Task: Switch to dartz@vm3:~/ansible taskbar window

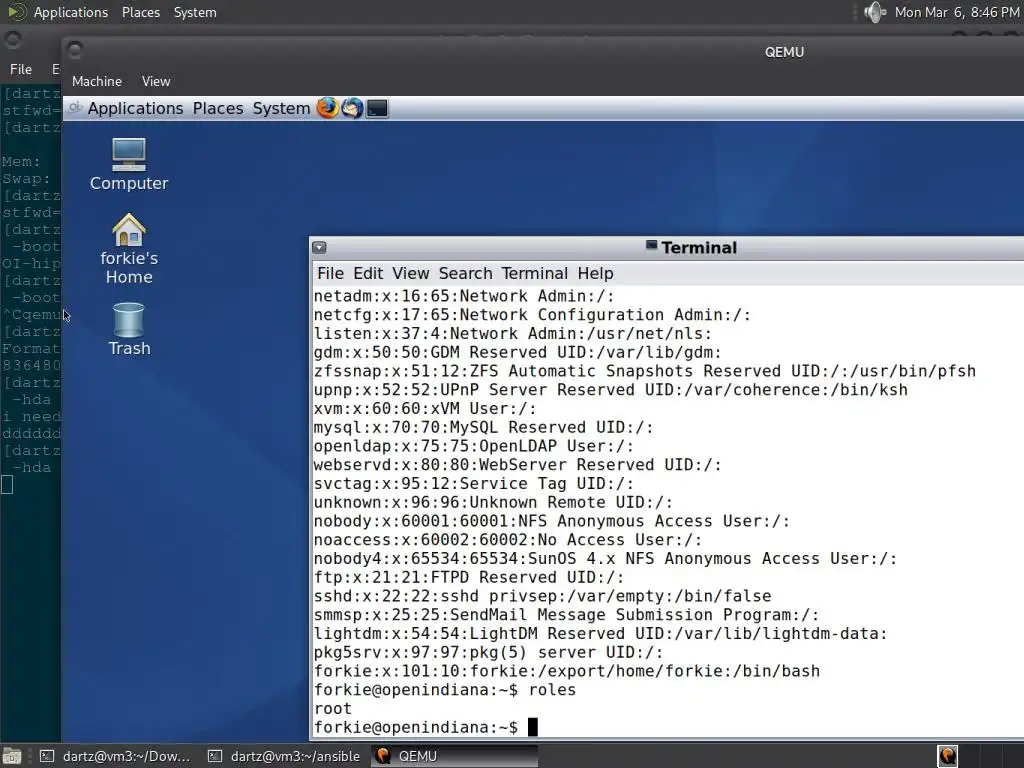Action: [285, 756]
